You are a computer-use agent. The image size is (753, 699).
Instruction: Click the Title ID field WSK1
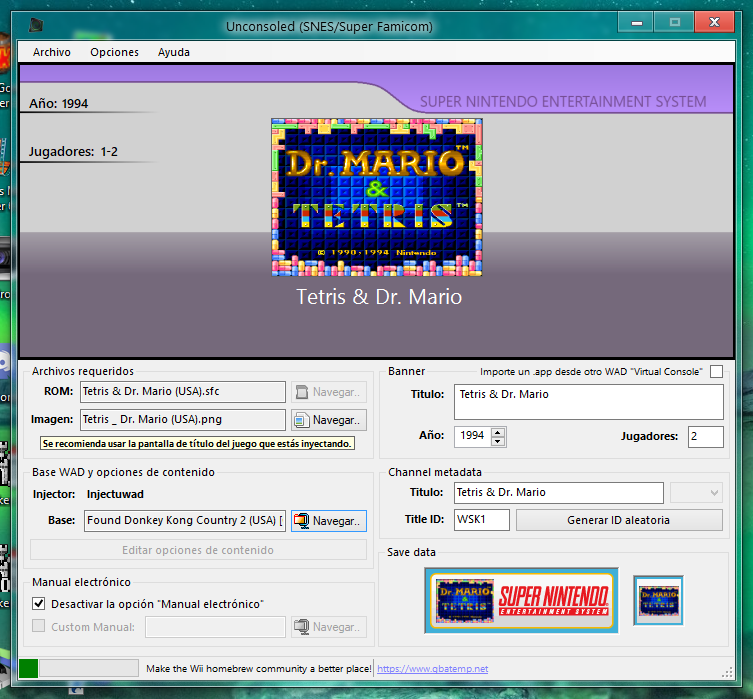point(482,520)
